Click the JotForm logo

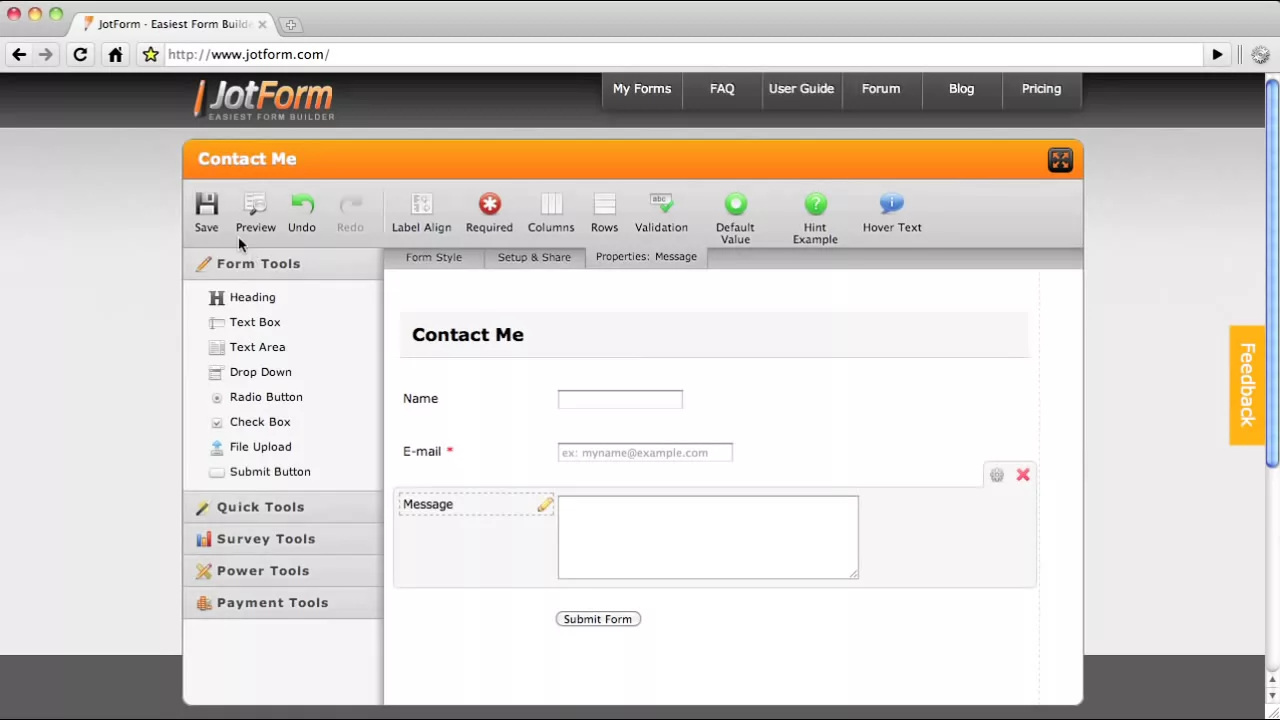pyautogui.click(x=264, y=99)
